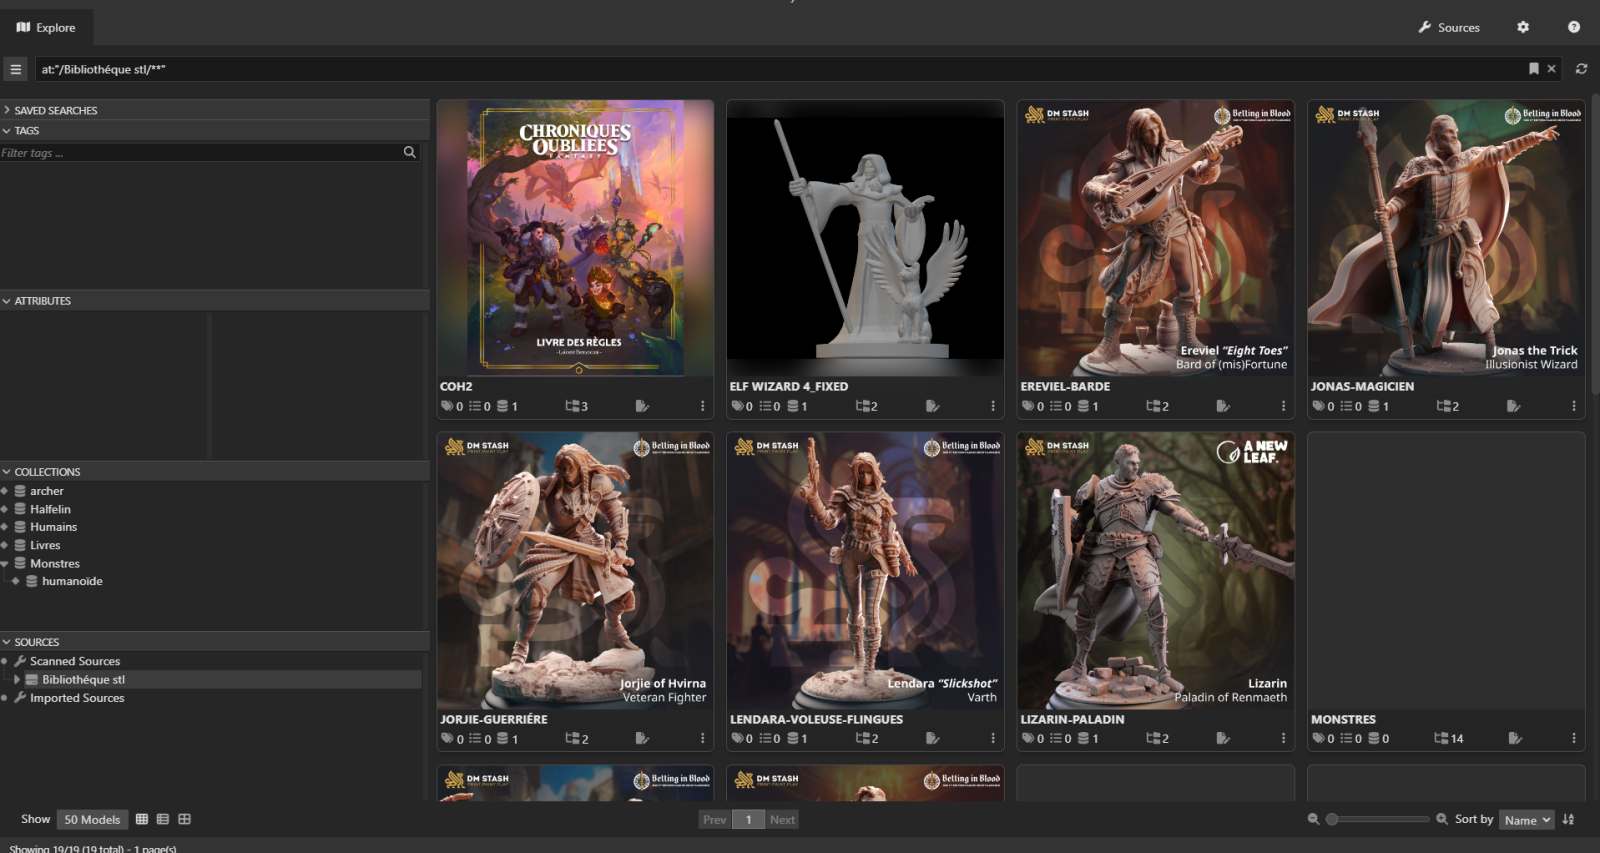Viewport: 1600px width, 853px height.
Task: Save current search with bookmark icon
Action: (1533, 69)
